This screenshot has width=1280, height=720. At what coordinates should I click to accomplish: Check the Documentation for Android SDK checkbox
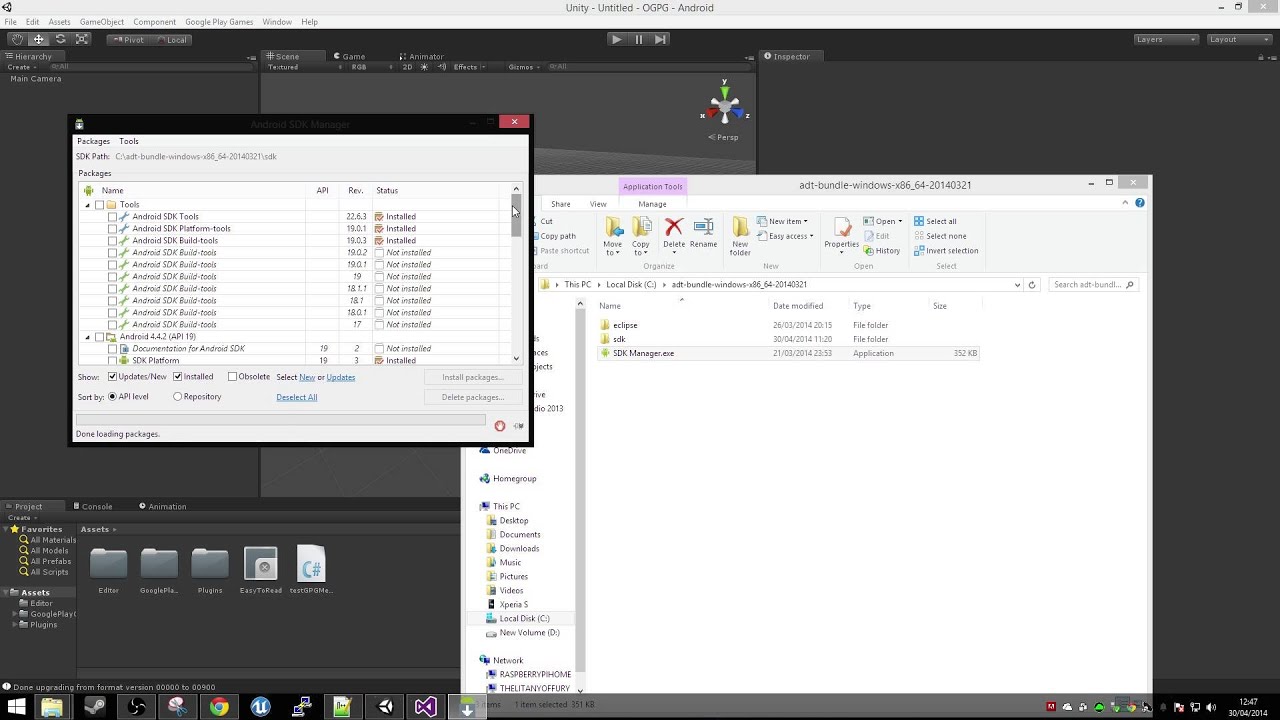(x=112, y=349)
